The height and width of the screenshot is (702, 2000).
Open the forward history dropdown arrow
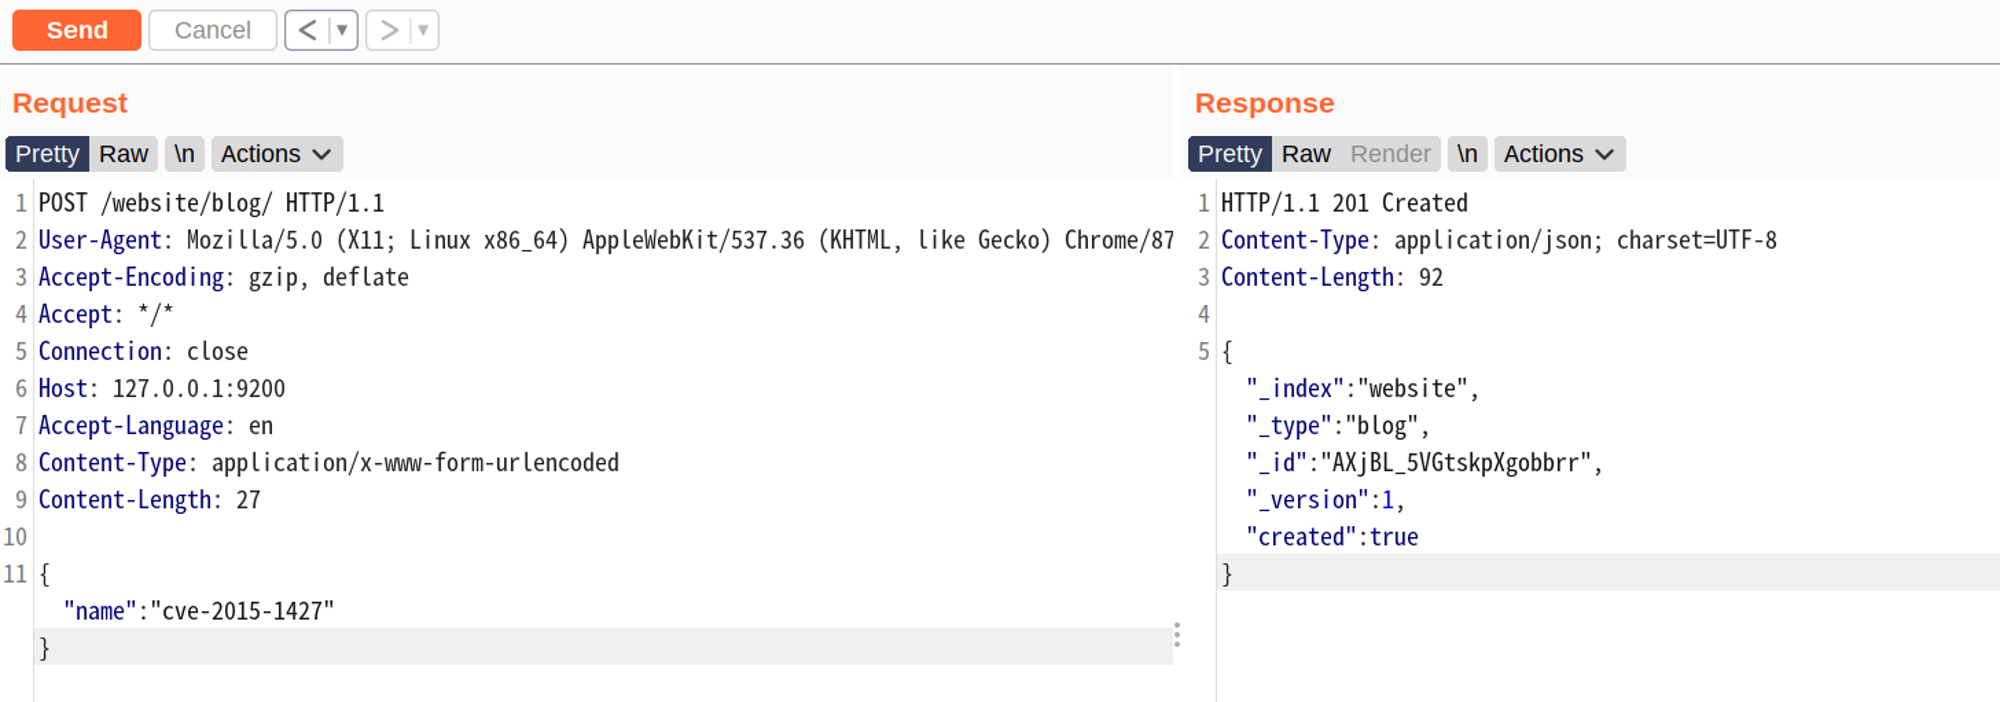(424, 30)
